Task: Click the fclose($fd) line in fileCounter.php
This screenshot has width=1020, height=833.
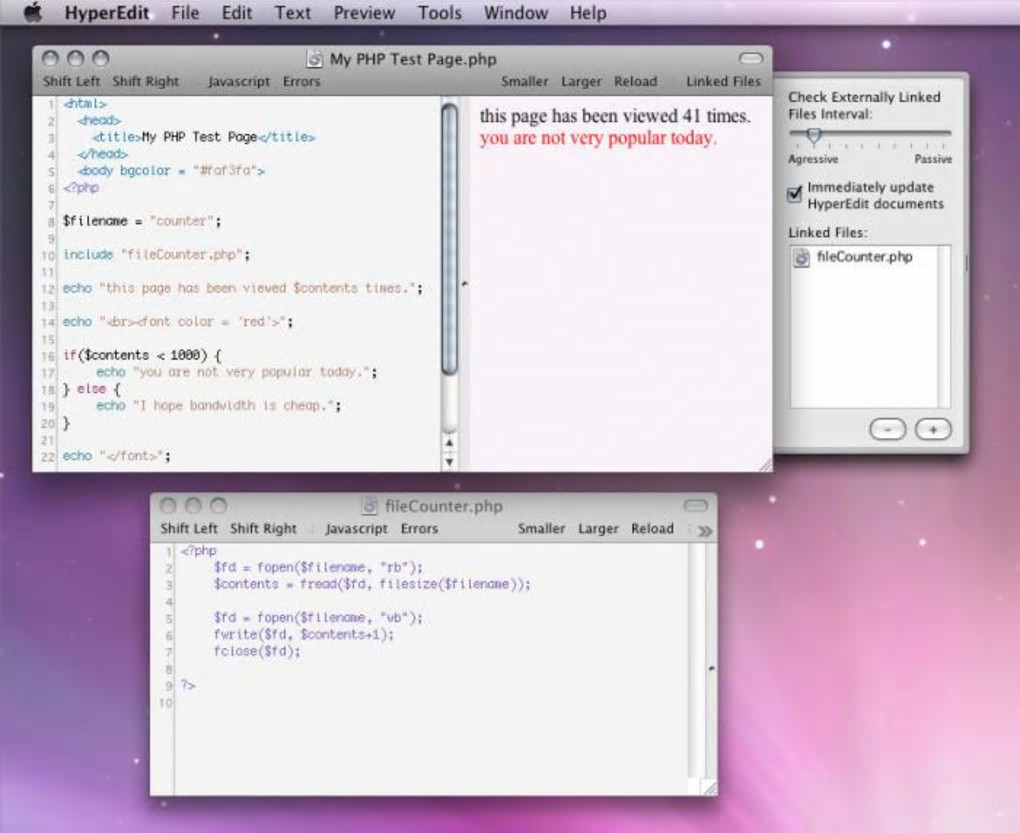Action: tap(257, 651)
